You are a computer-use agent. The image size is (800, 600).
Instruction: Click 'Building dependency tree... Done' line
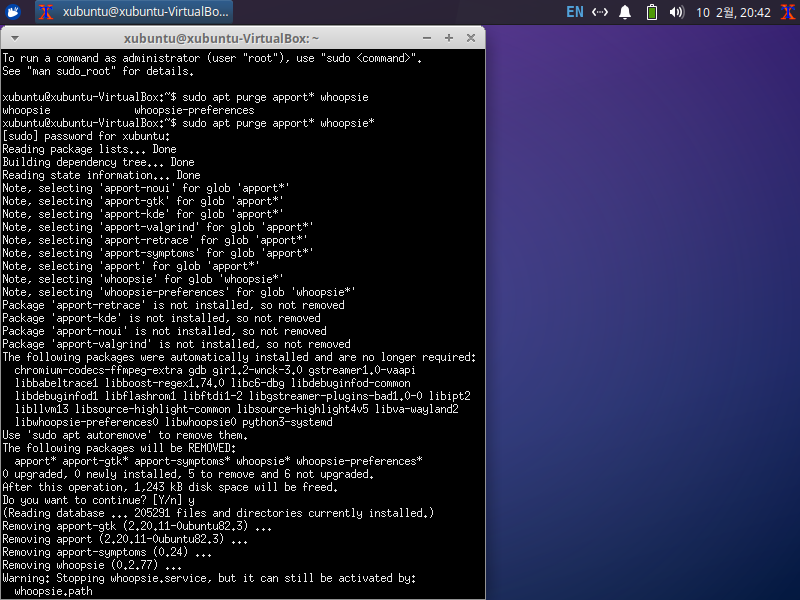click(98, 162)
